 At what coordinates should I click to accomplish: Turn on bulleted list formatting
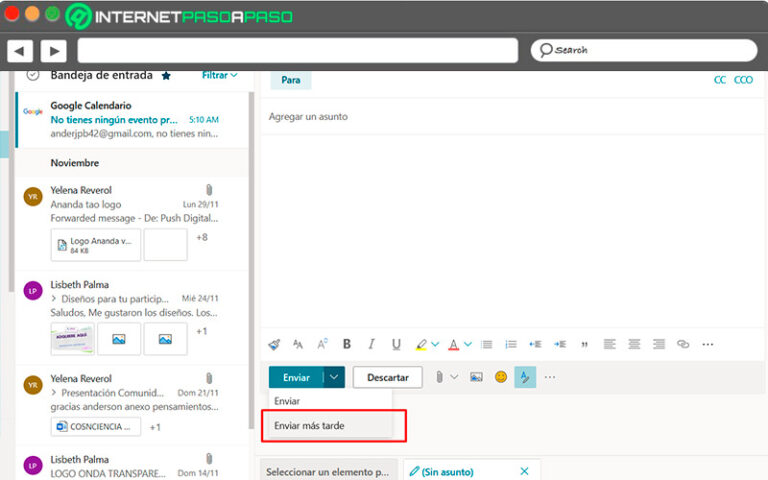pos(487,344)
